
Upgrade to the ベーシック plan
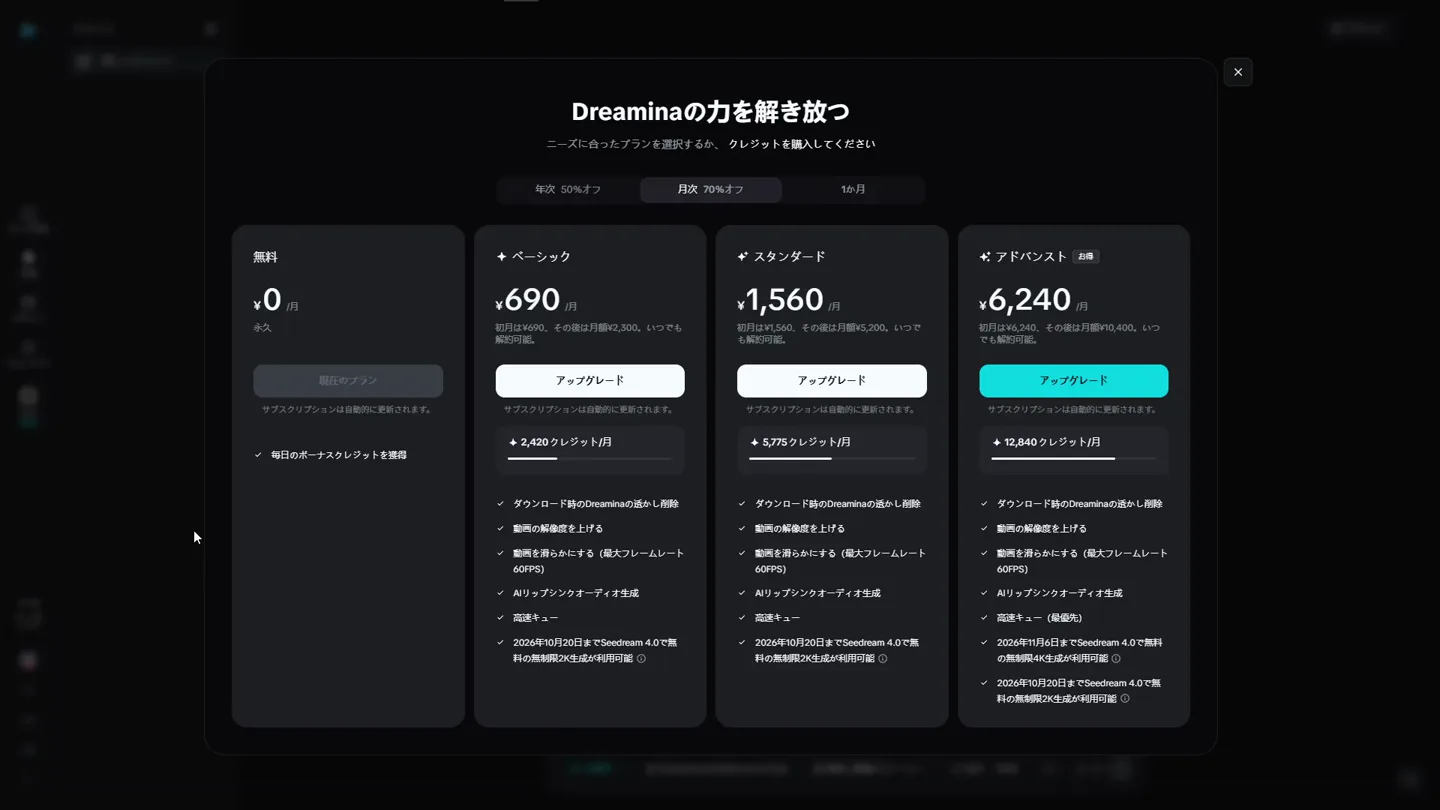pos(590,381)
